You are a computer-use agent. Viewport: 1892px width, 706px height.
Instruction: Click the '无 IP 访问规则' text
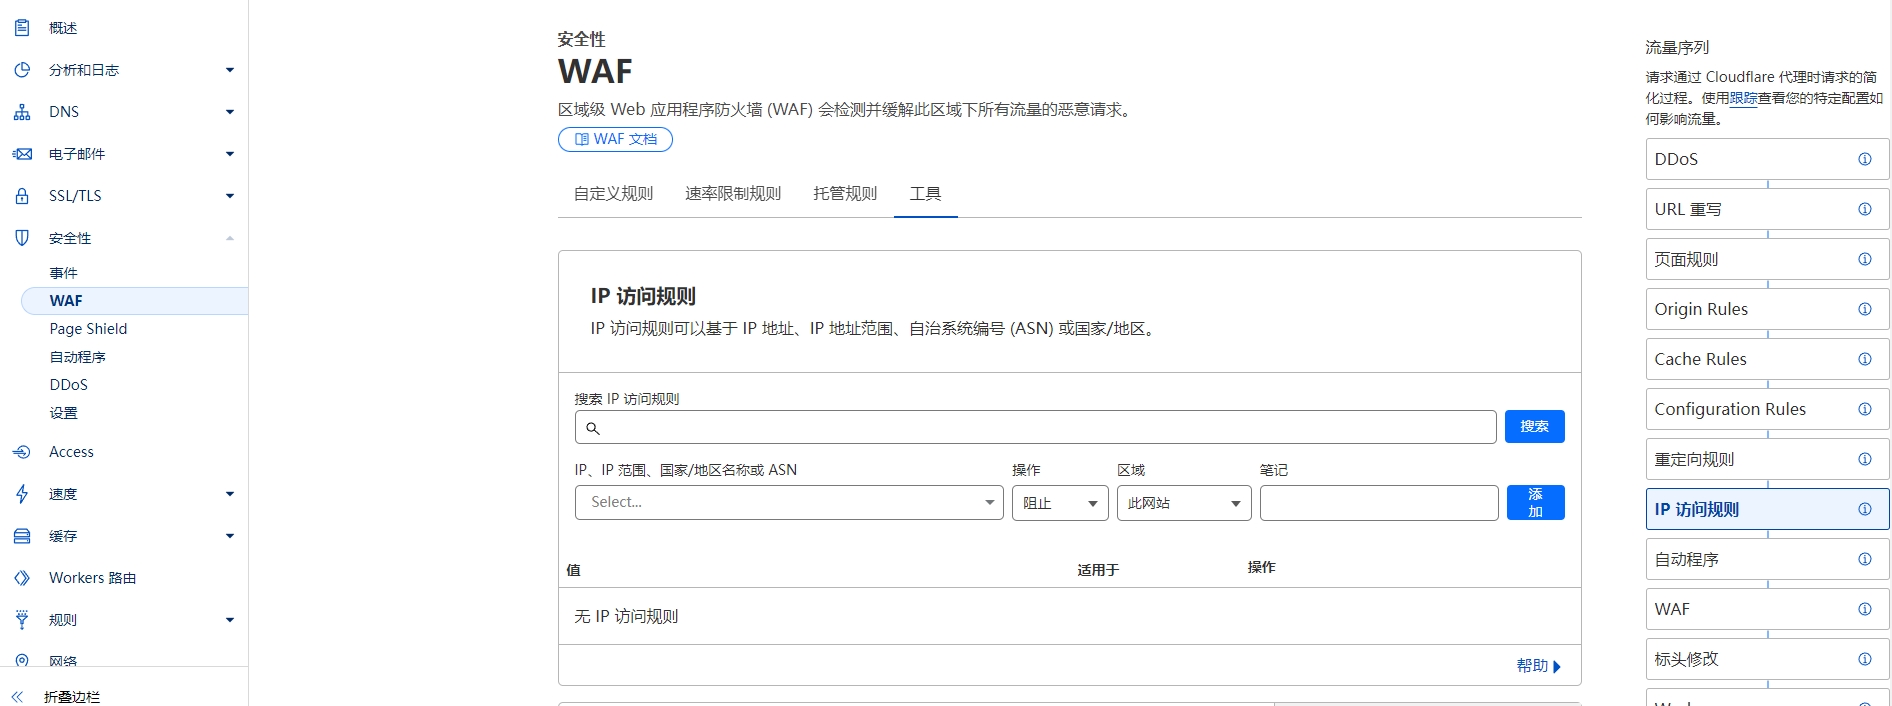tap(626, 616)
